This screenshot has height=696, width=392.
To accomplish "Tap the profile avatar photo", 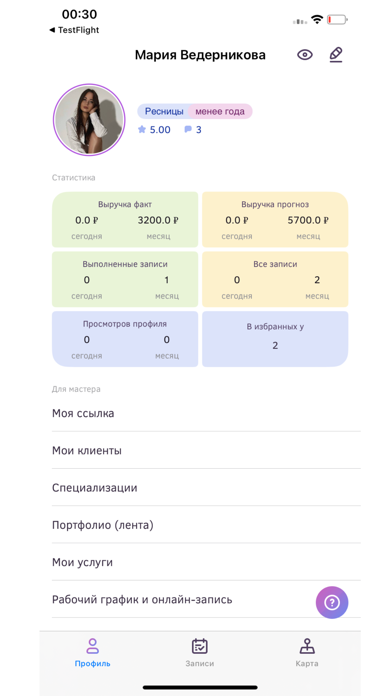I will coord(89,119).
